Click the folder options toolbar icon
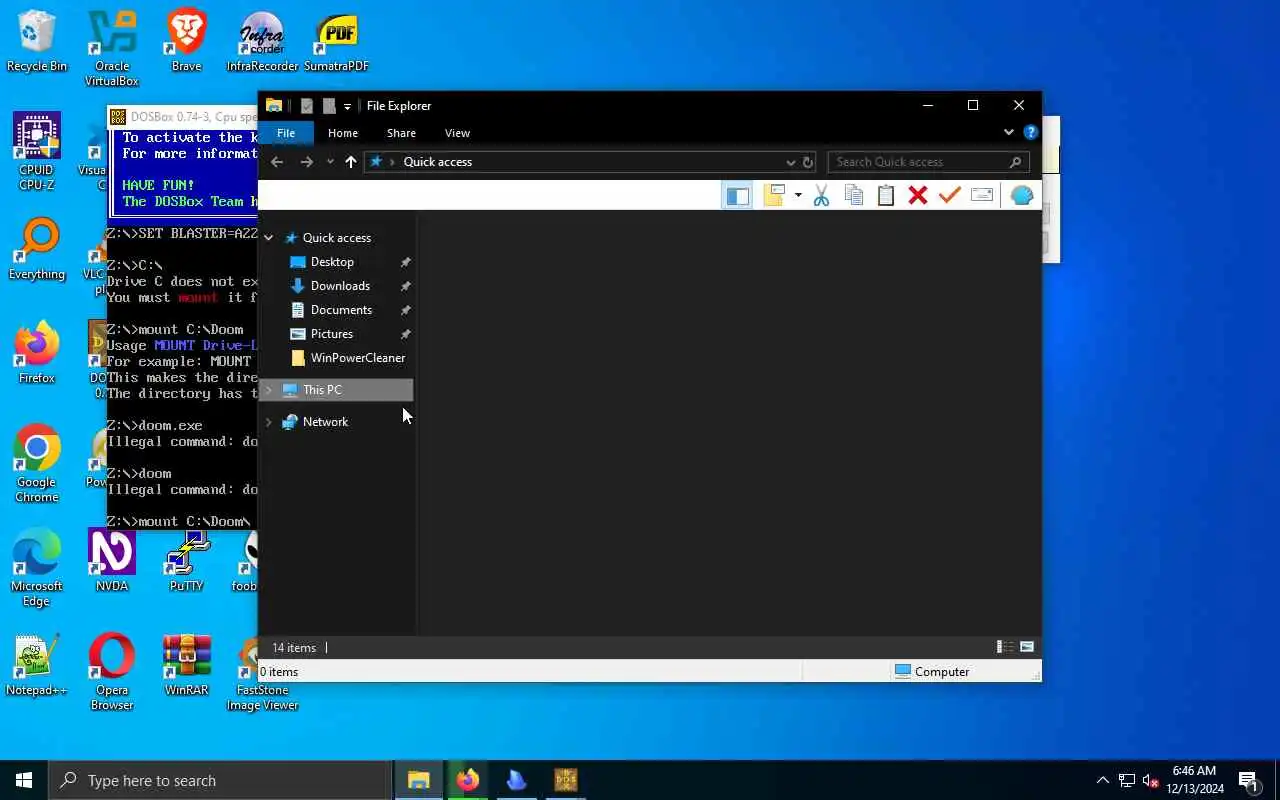The height and width of the screenshot is (800, 1280). tap(774, 196)
